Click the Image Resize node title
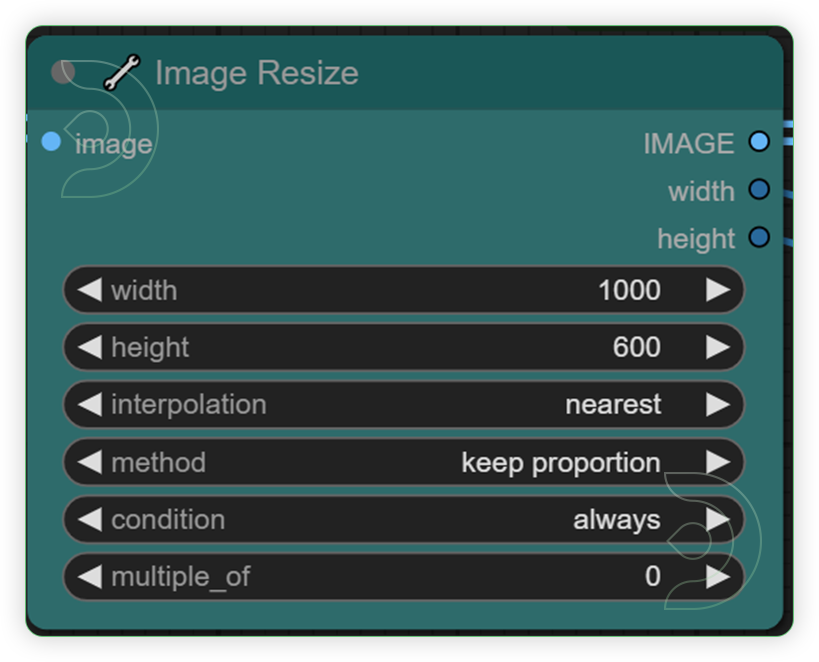This screenshot has width=819, height=662. [x=255, y=71]
